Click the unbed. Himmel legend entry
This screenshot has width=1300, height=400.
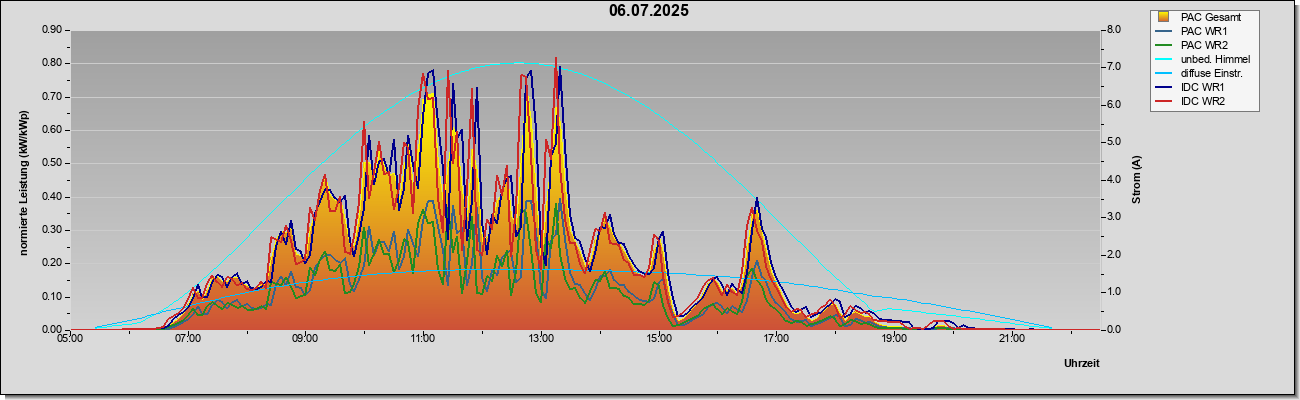click(1203, 59)
